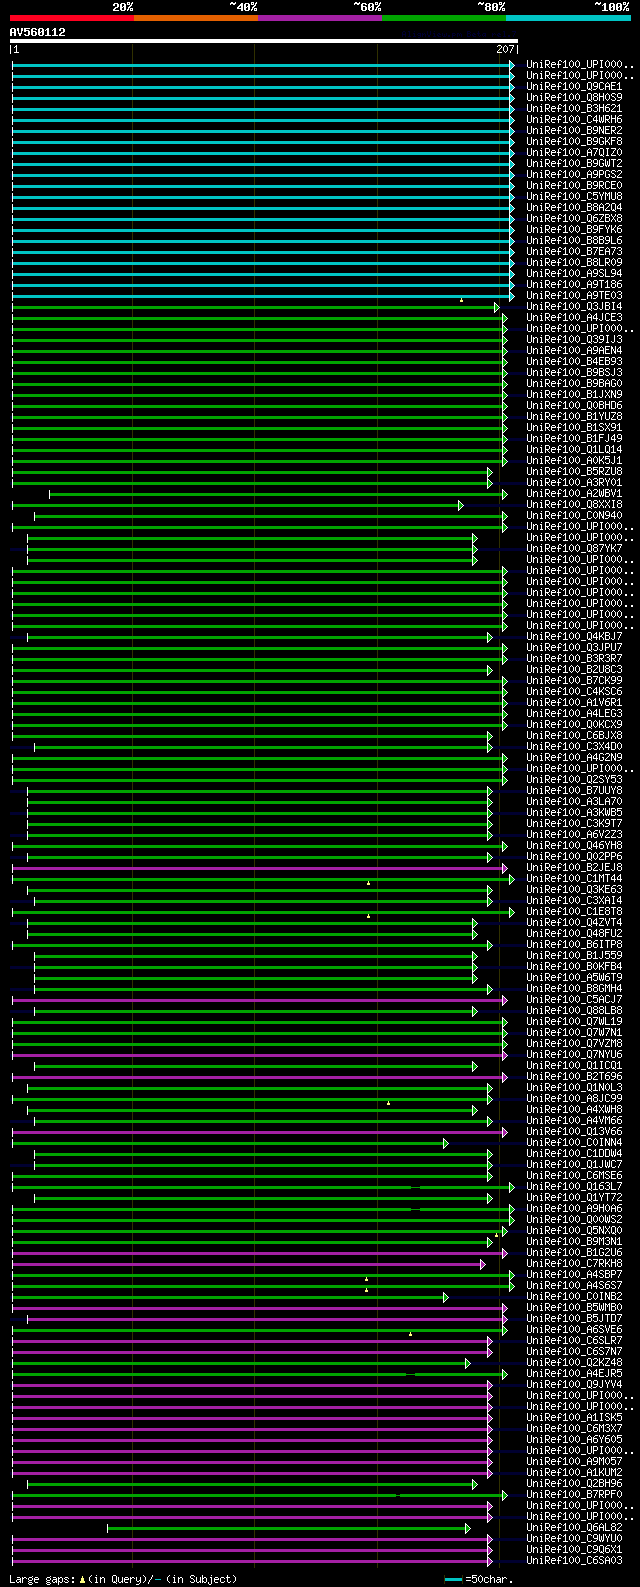Select the UniRef100_Q2KZ48 label
The width and height of the screenshot is (640, 1587).
574,1363
